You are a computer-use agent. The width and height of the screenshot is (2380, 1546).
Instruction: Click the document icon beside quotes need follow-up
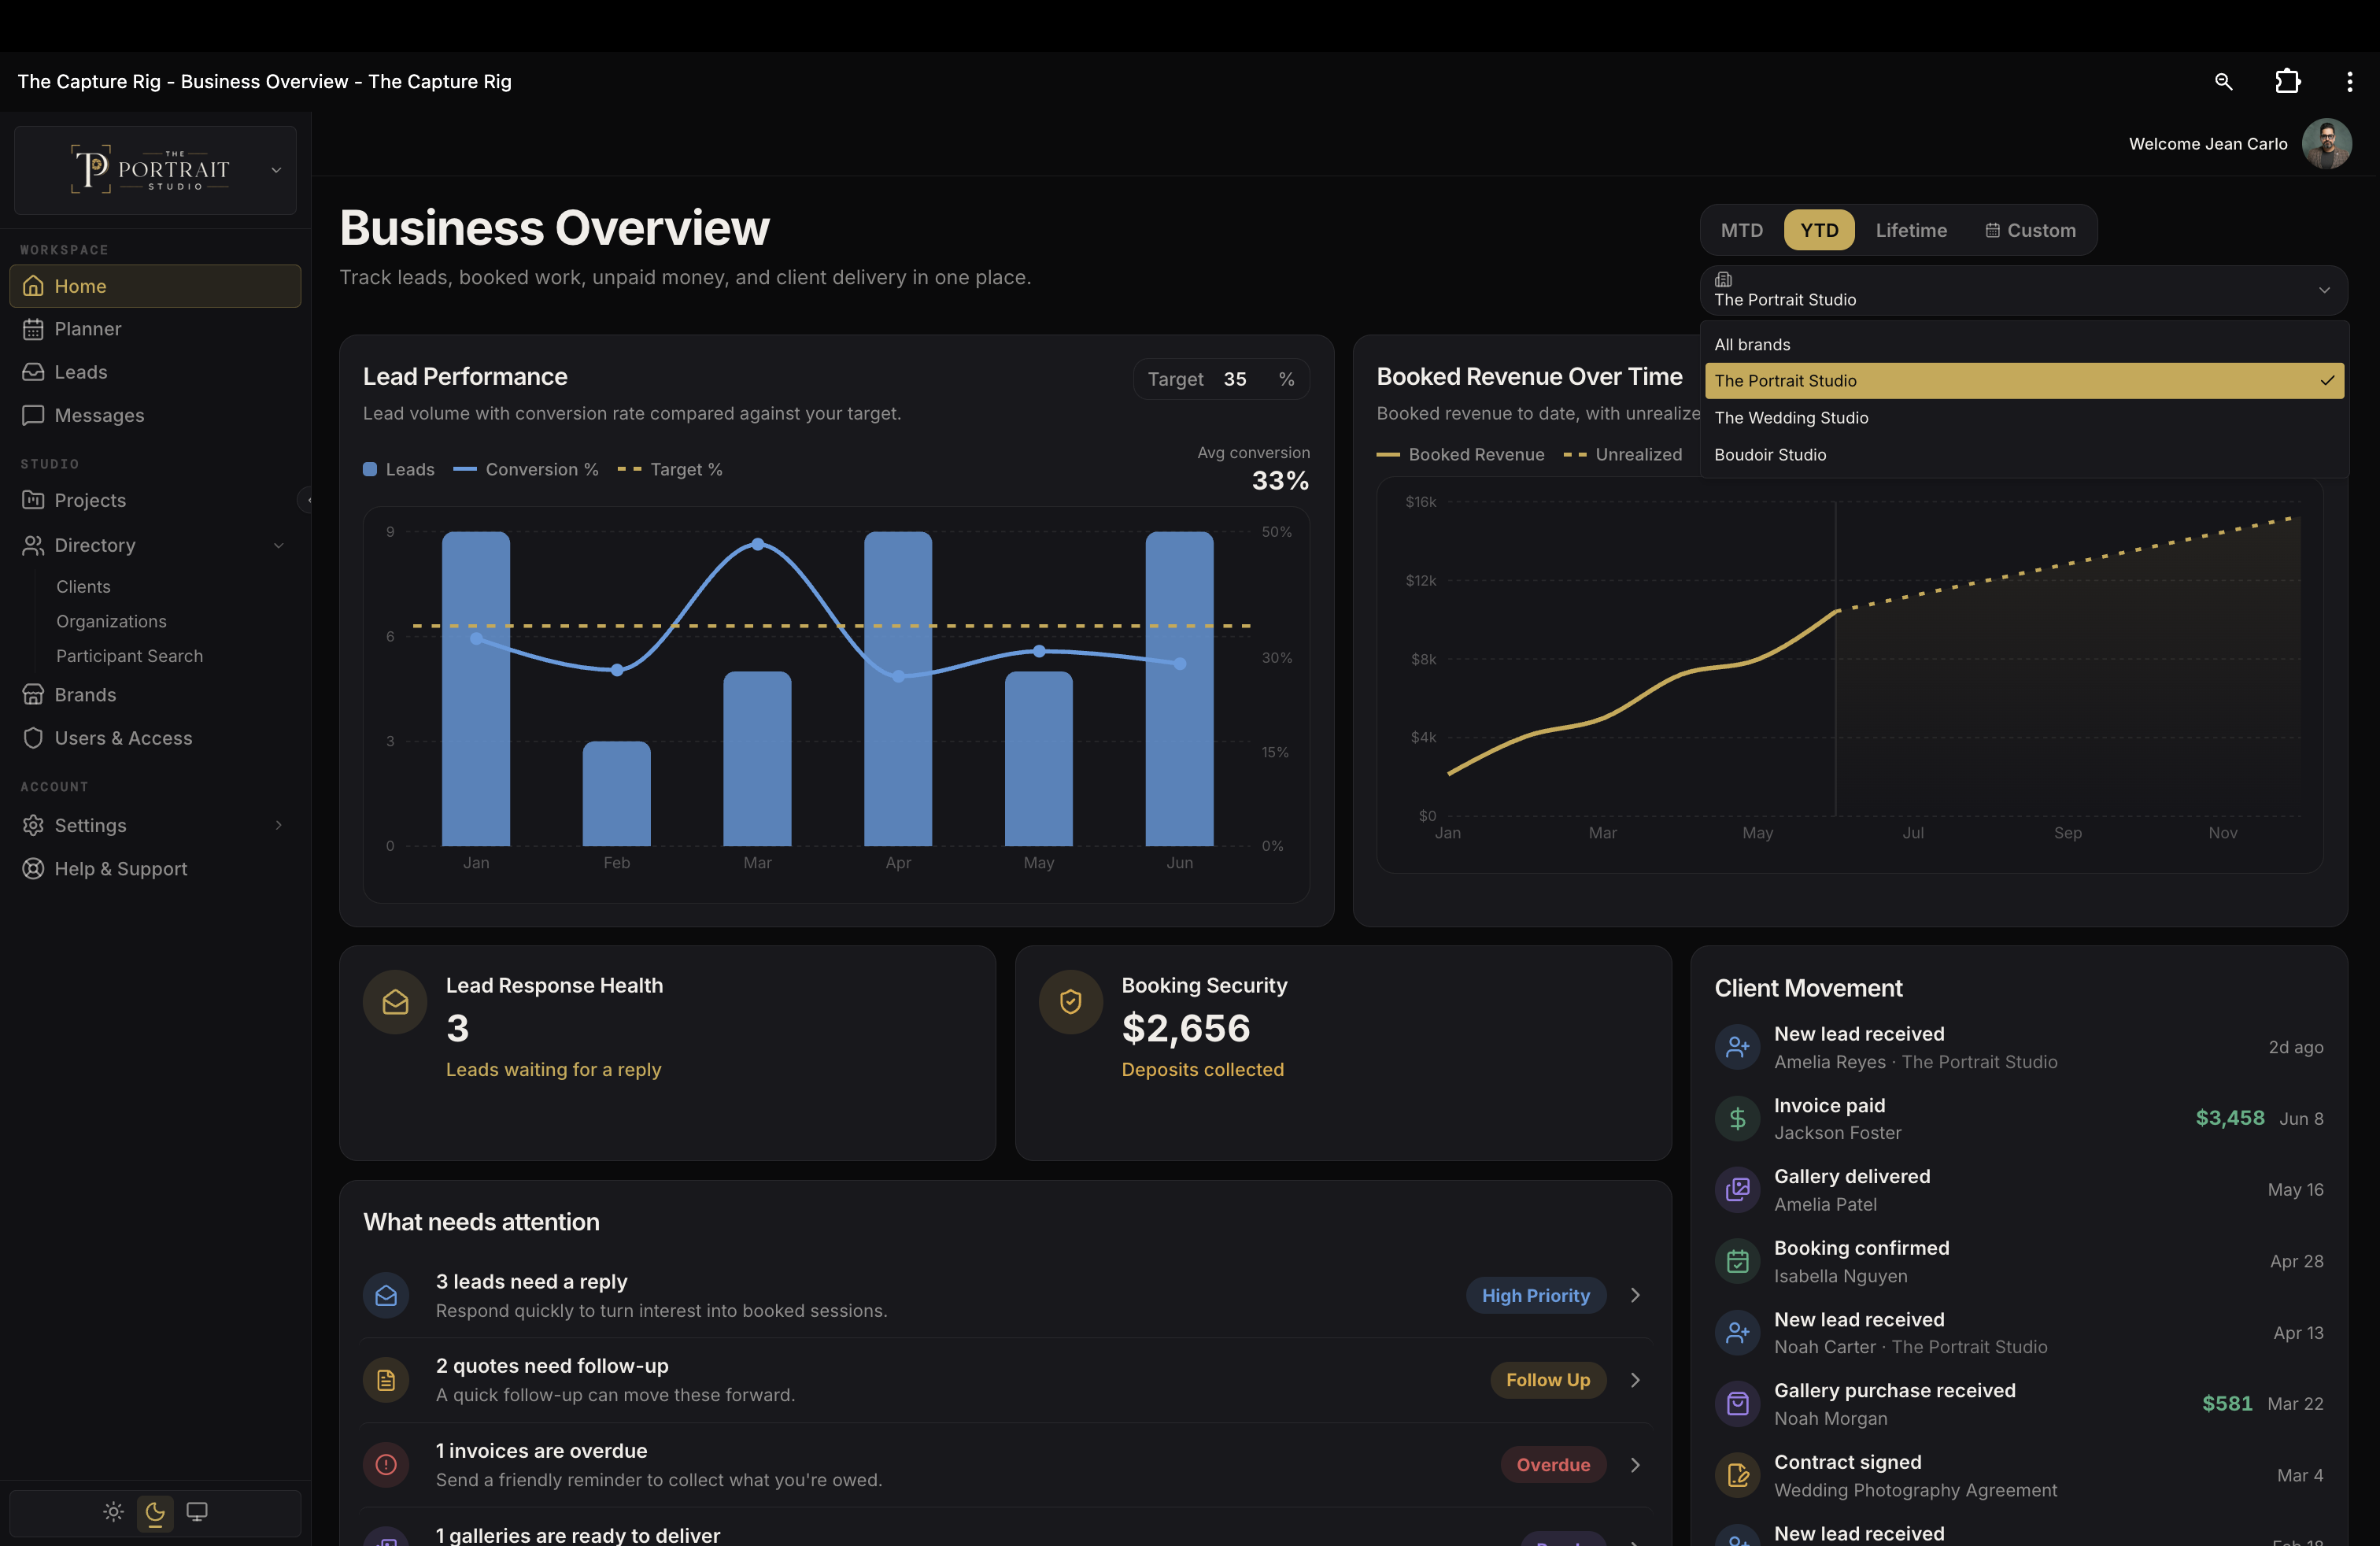click(386, 1380)
